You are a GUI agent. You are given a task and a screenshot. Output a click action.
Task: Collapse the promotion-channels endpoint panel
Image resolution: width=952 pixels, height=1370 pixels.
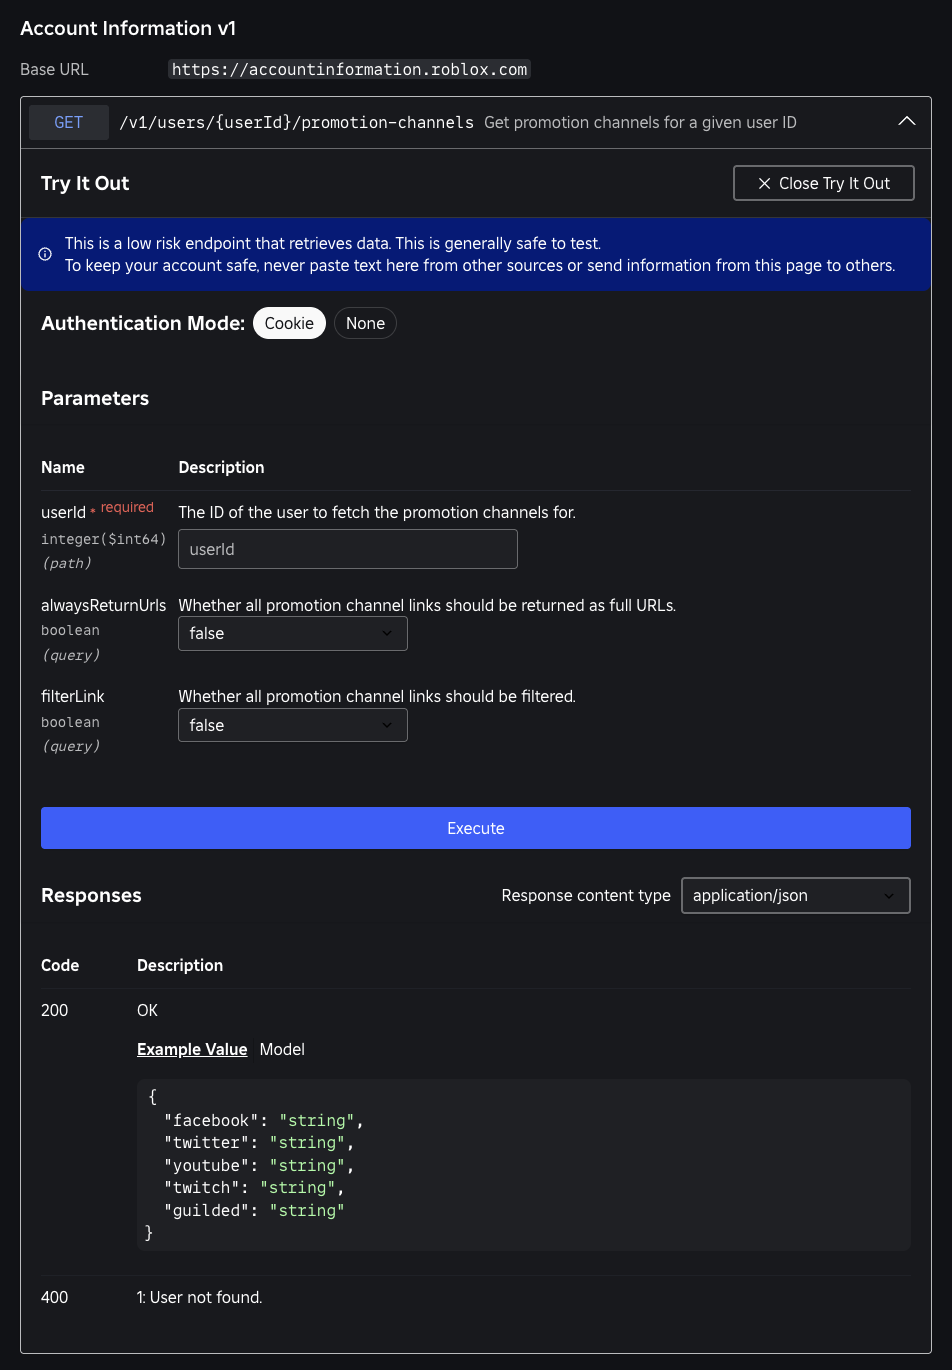907,121
